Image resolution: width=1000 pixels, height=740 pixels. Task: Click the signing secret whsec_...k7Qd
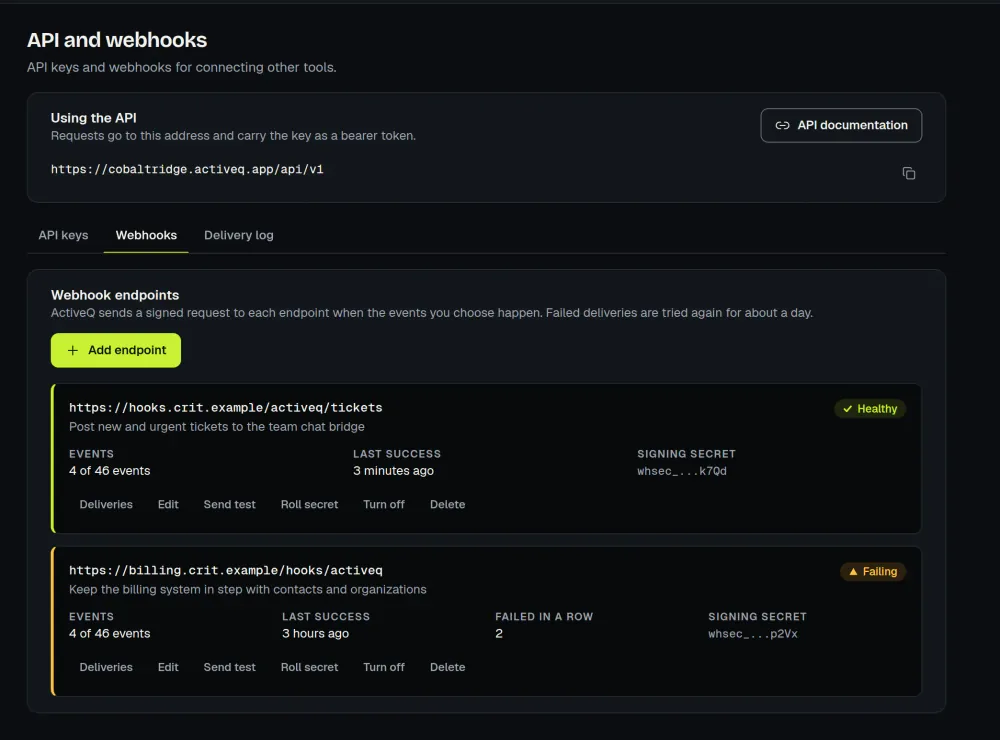click(682, 471)
